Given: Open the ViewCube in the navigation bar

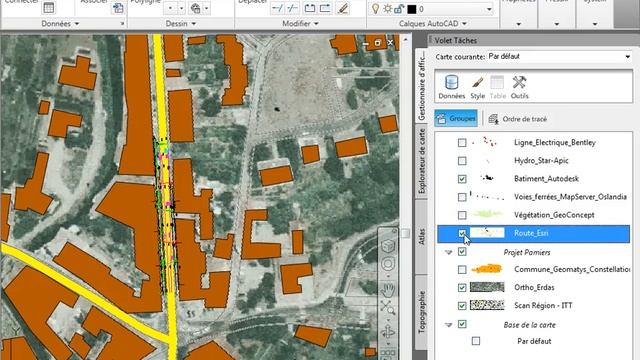Looking at the screenshot, I should 388,245.
